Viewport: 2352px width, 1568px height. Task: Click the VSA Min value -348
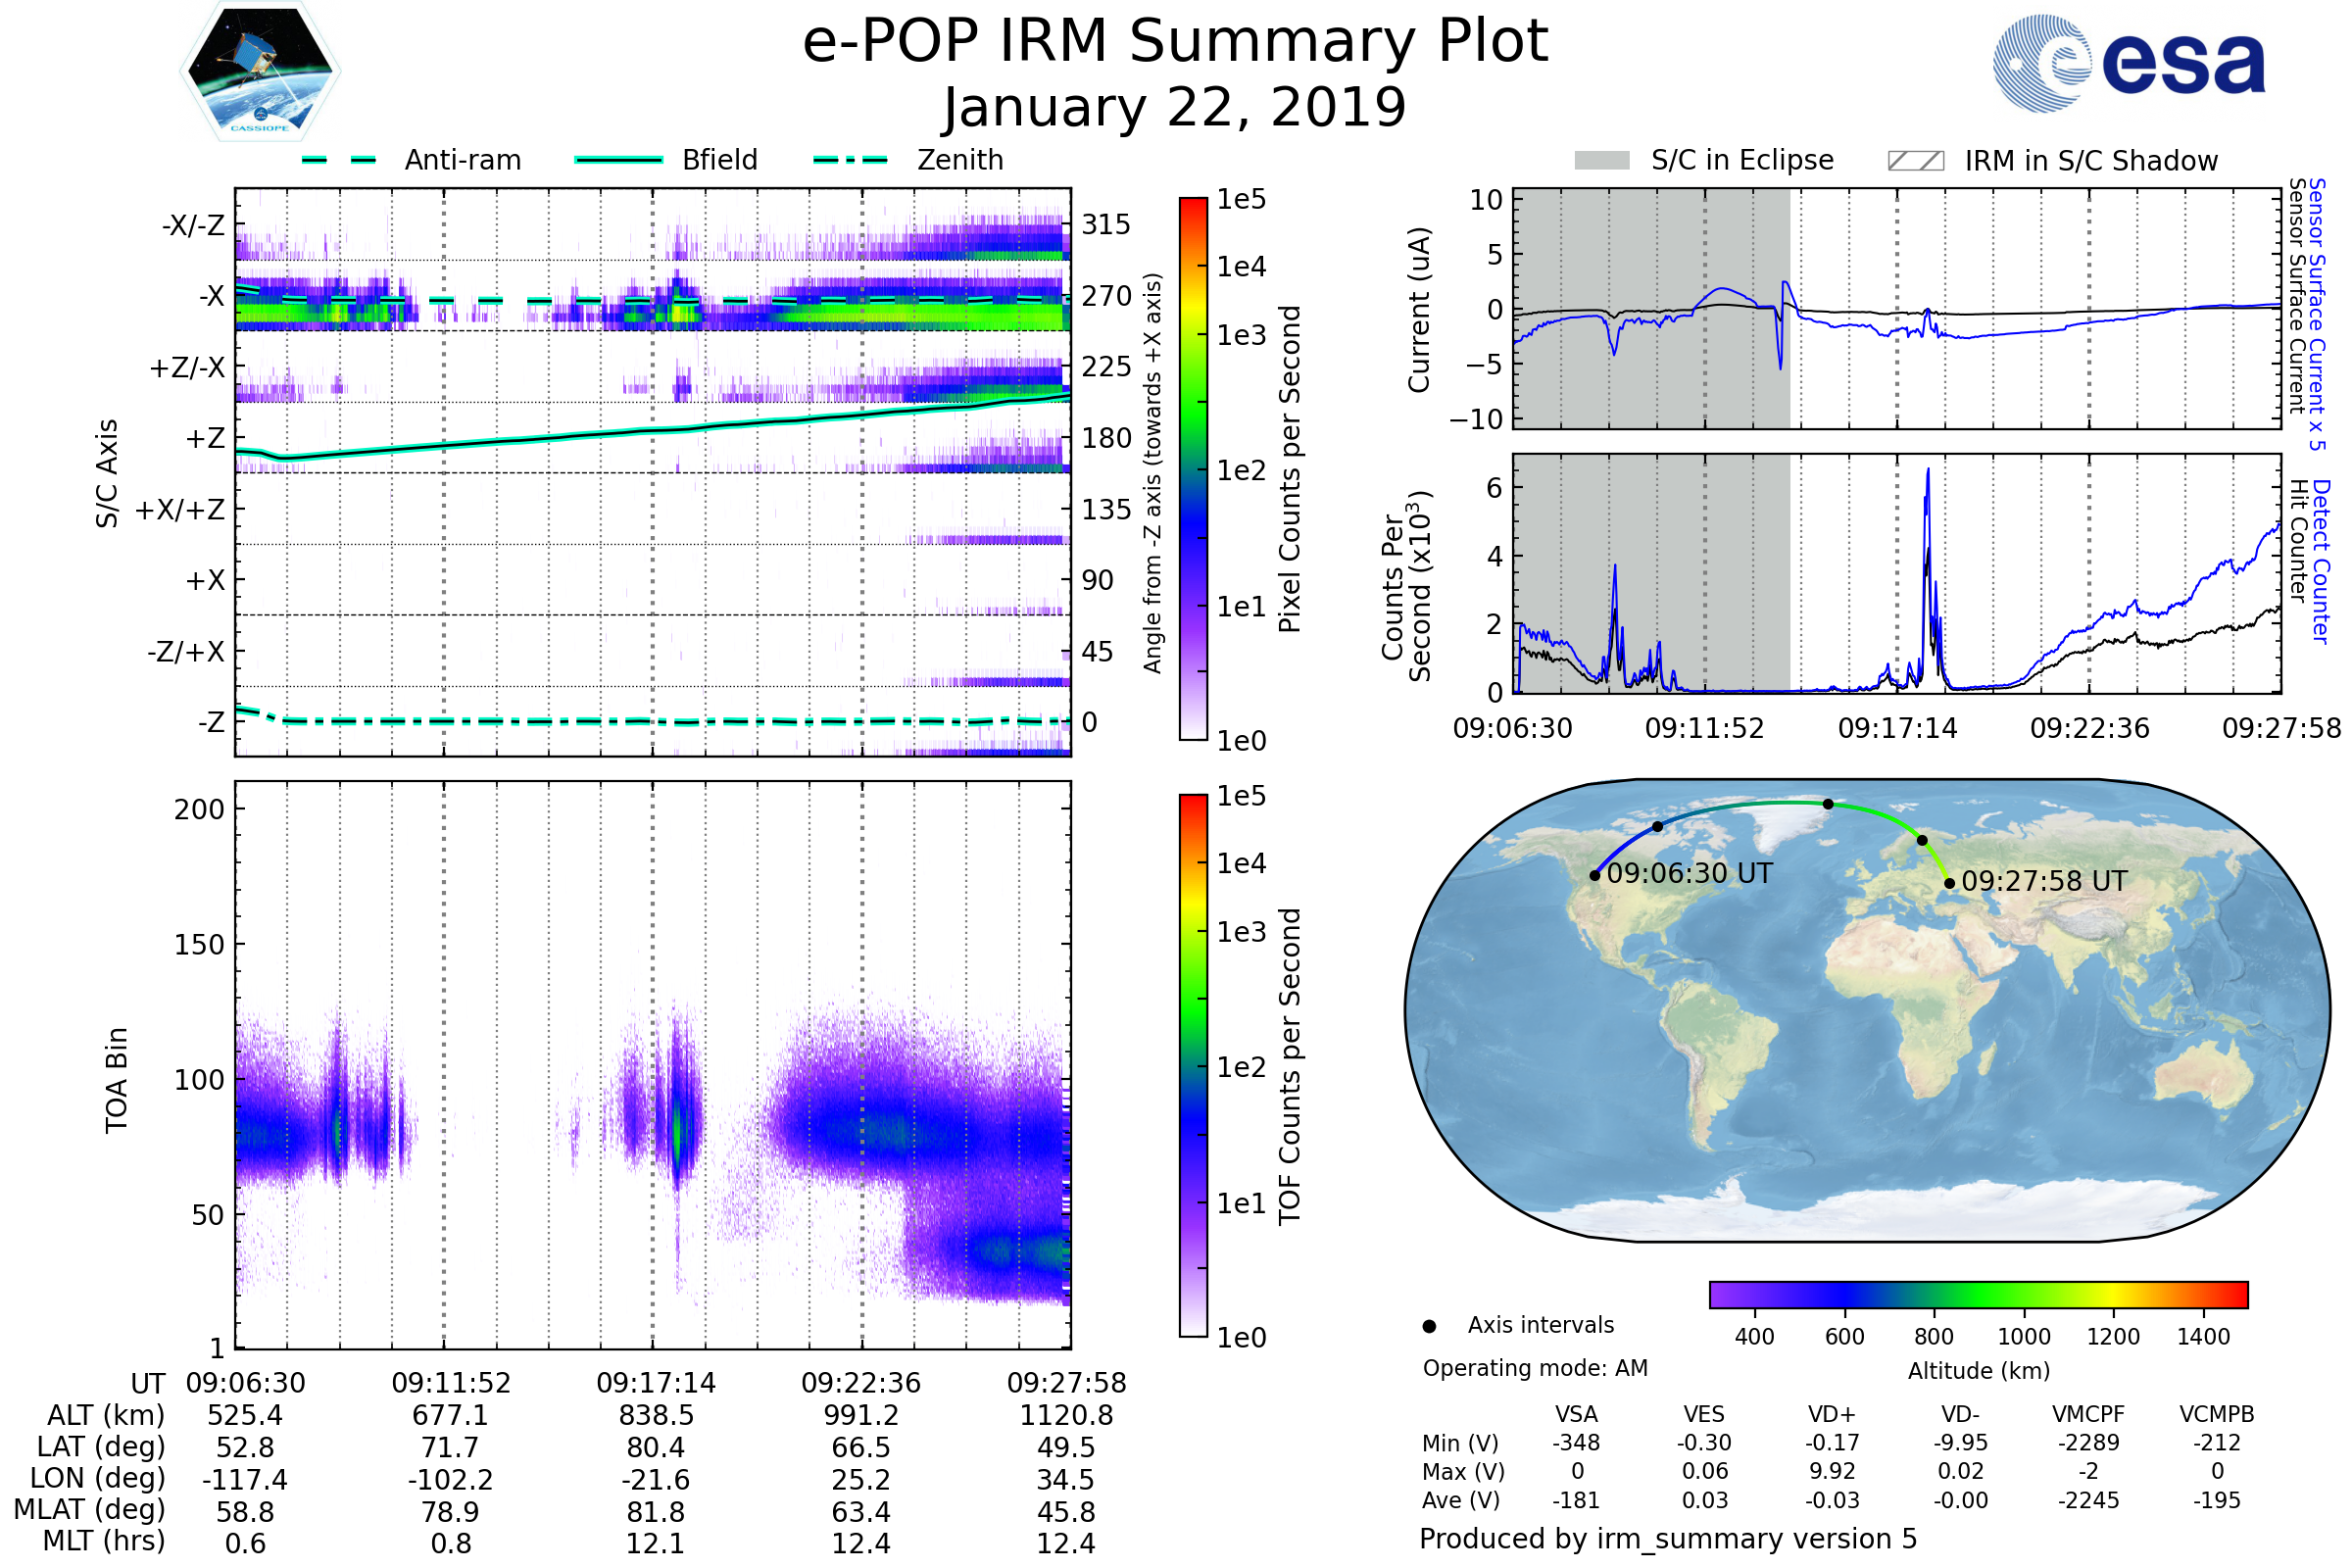1576,1443
